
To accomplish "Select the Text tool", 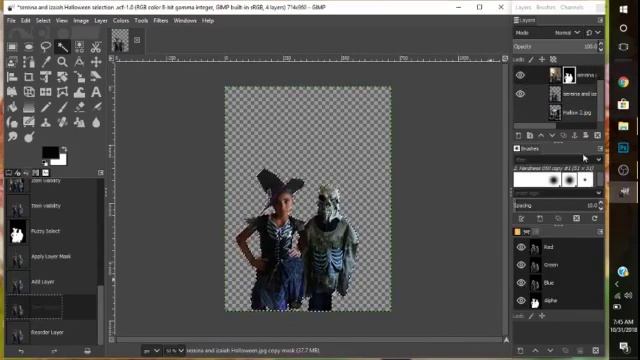I will coord(96,92).
